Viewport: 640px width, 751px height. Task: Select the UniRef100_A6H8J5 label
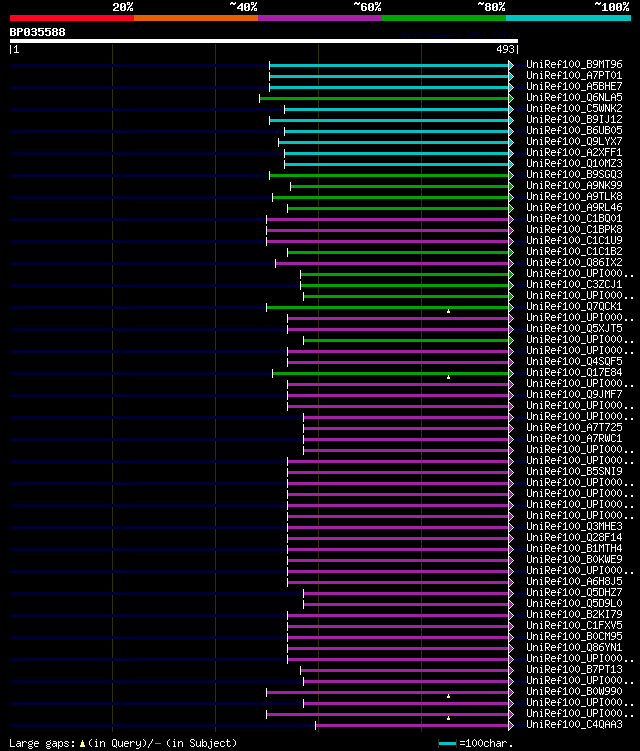point(574,582)
